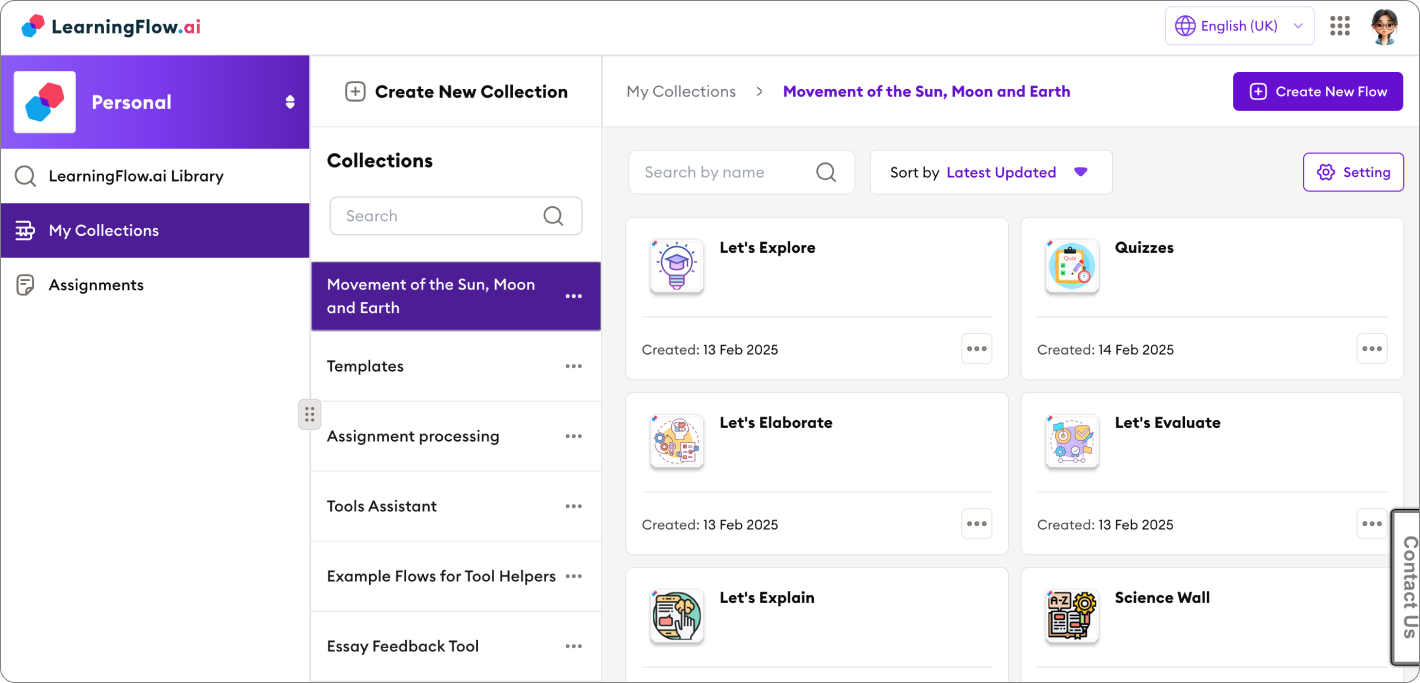Viewport: 1420px width, 683px height.
Task: Click the Science Wall icon
Action: pos(1072,616)
